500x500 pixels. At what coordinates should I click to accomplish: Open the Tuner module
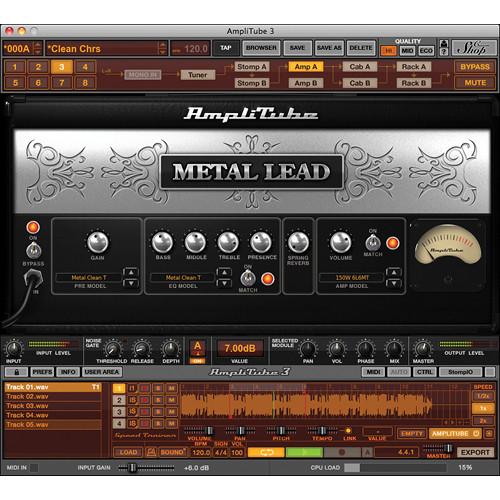click(x=198, y=75)
